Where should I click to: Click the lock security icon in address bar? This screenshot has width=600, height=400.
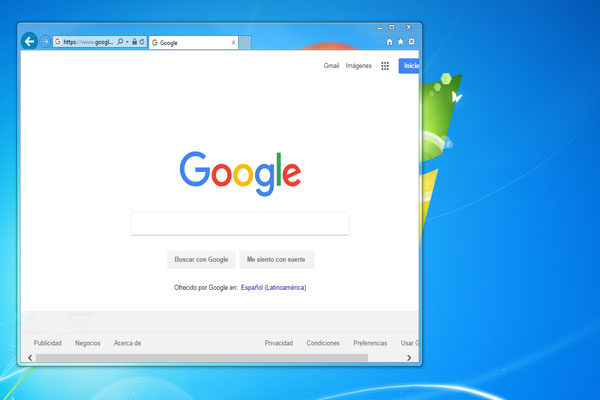click(x=135, y=42)
